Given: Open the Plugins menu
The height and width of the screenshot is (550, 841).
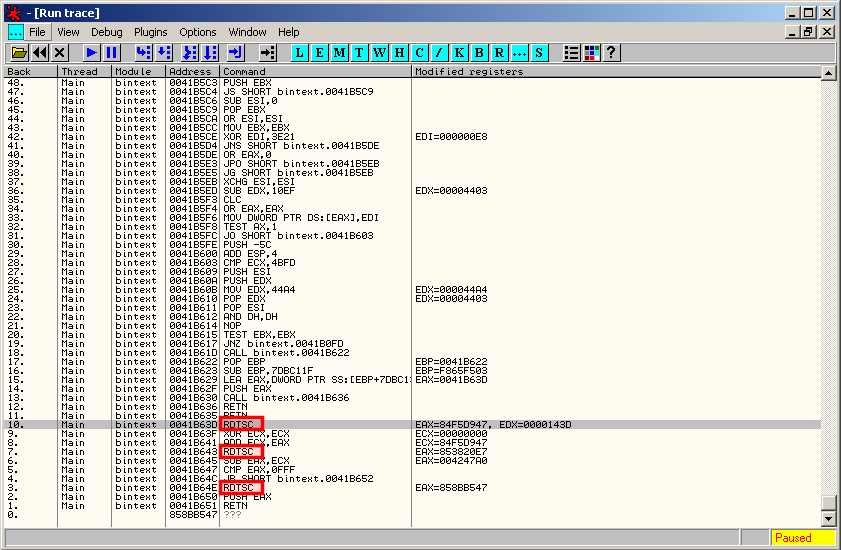Looking at the screenshot, I should pos(151,32).
